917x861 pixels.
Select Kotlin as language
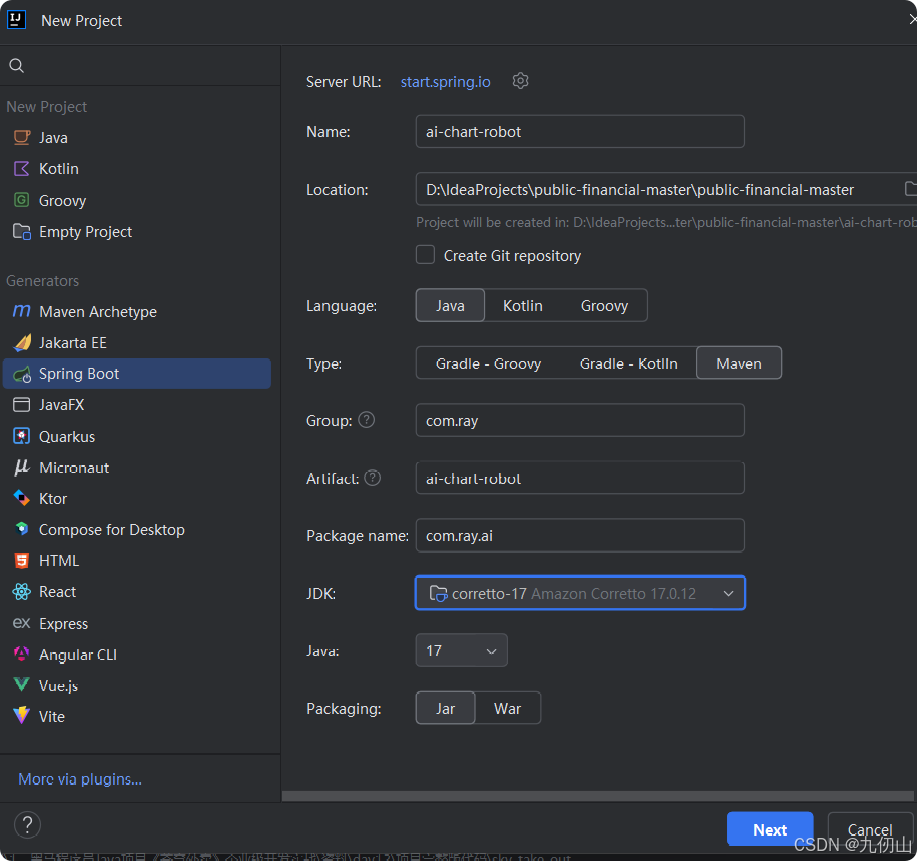coord(523,305)
